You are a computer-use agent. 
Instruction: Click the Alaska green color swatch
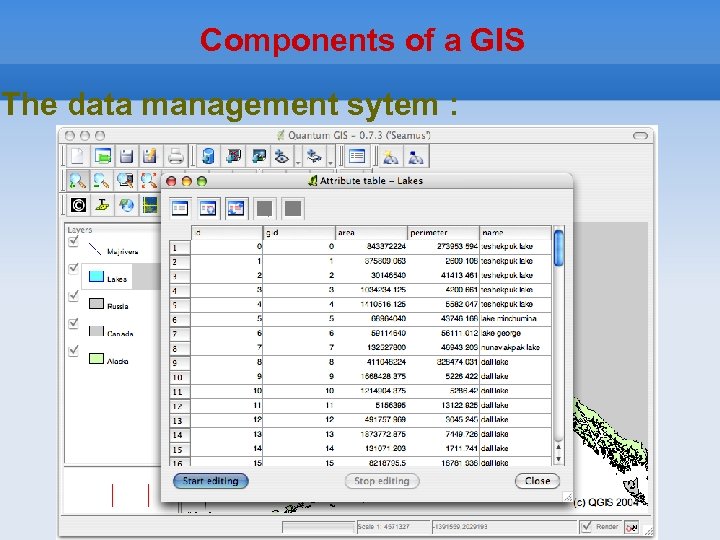(96, 359)
